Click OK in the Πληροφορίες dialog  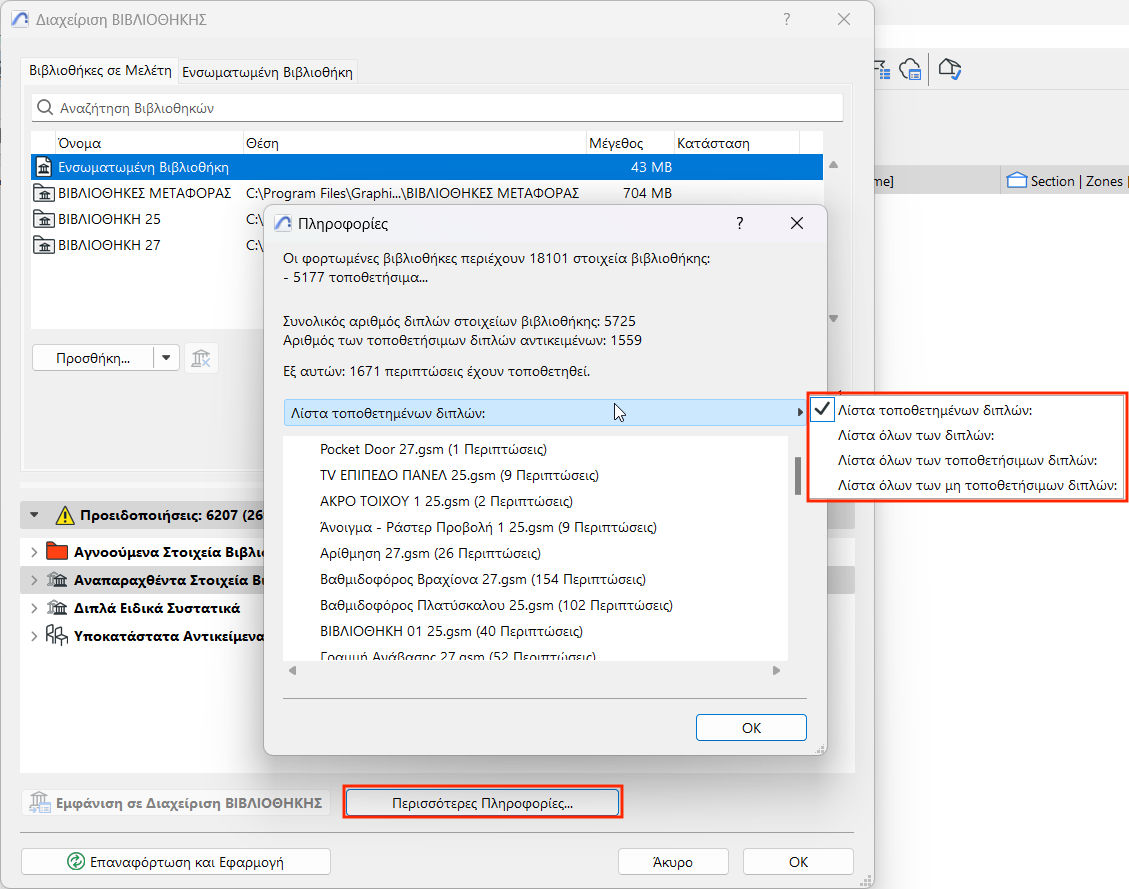(751, 728)
